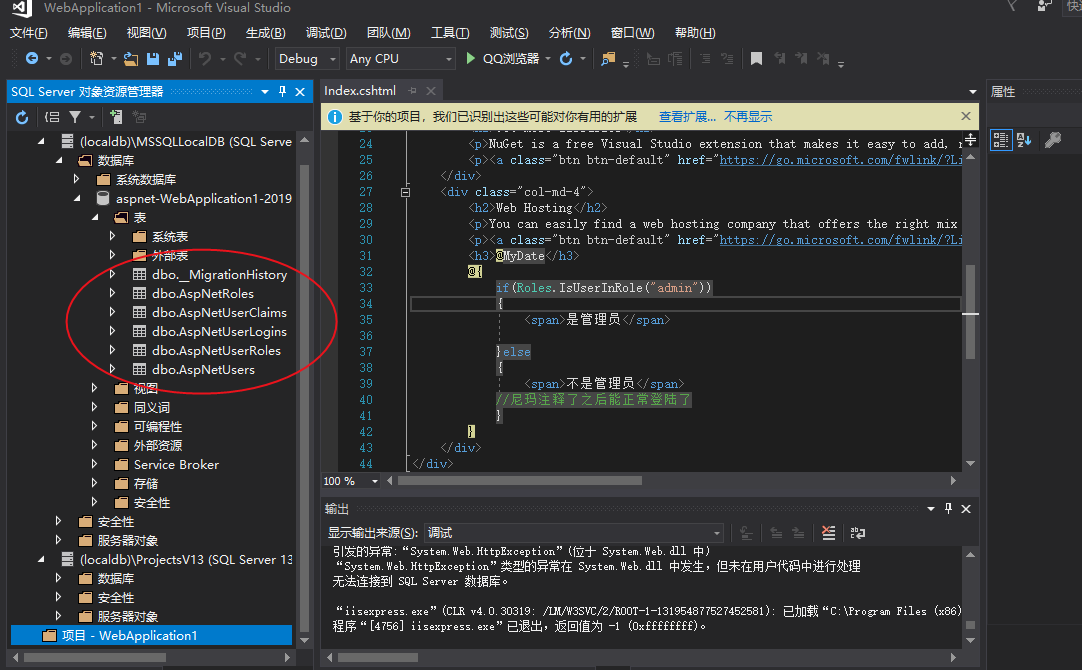Click the go.microsoft.com link on line 30

841,240
